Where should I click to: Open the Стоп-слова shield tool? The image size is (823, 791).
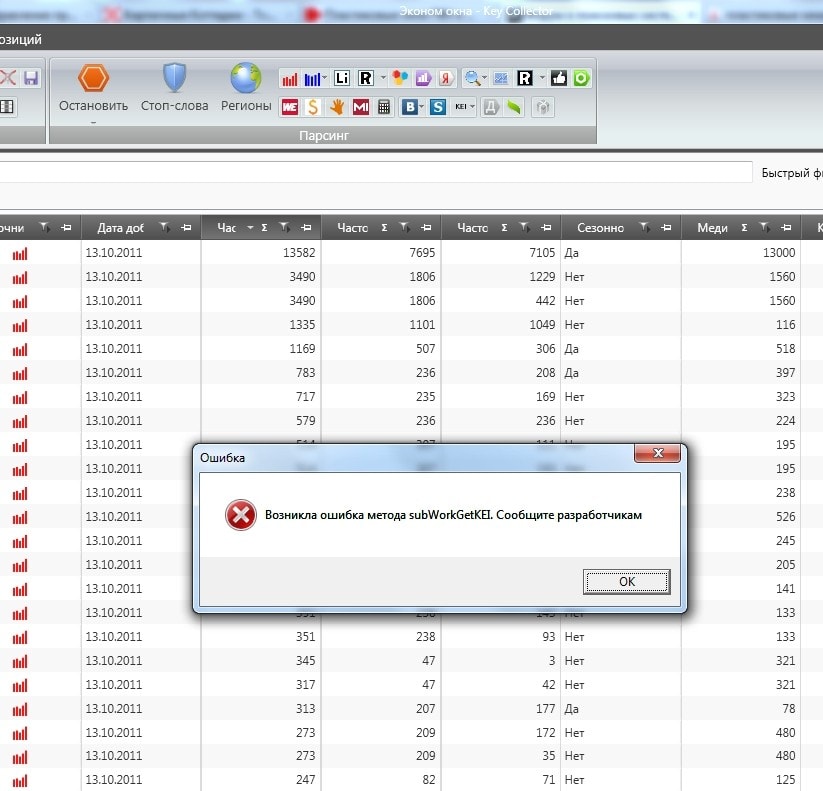174,87
